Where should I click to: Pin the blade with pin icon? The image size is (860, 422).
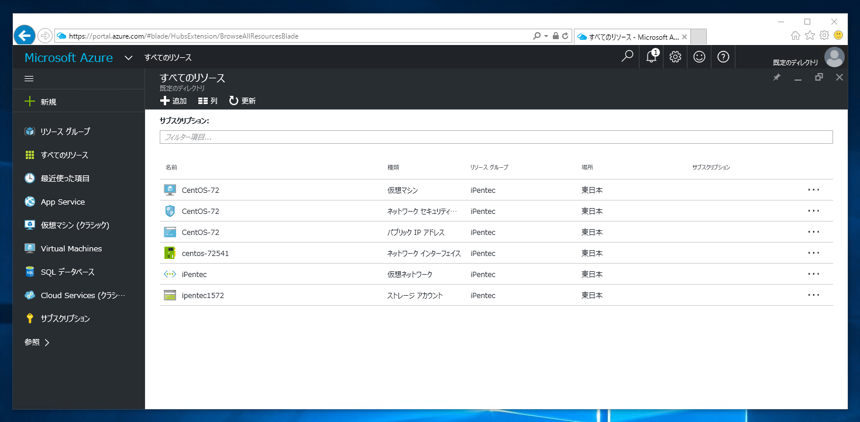pyautogui.click(x=776, y=78)
